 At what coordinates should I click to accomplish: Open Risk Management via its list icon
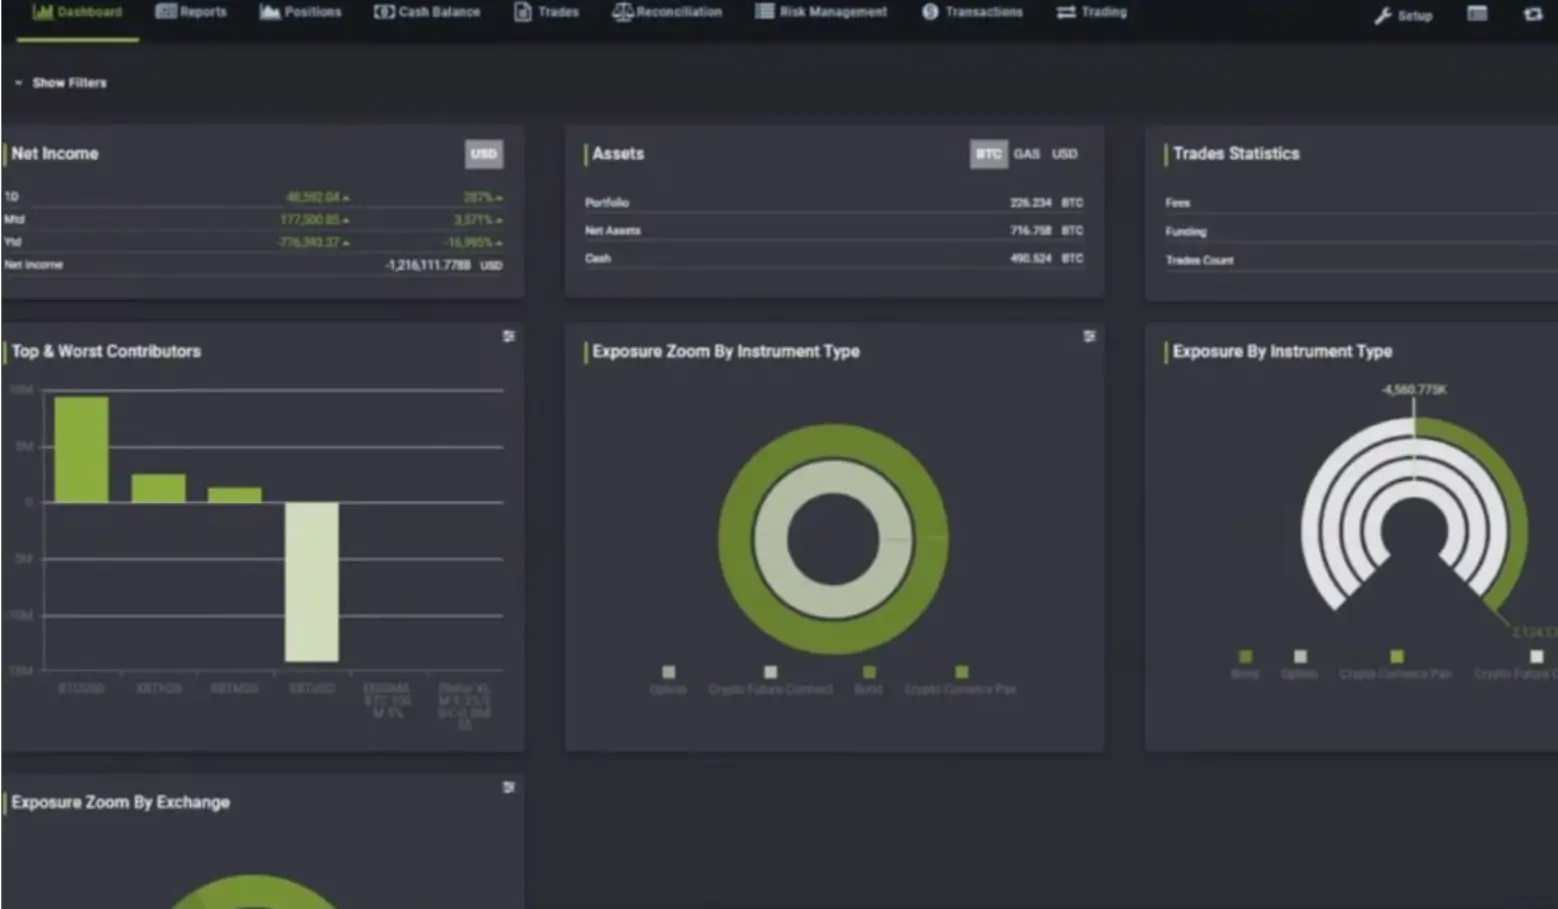pos(765,12)
